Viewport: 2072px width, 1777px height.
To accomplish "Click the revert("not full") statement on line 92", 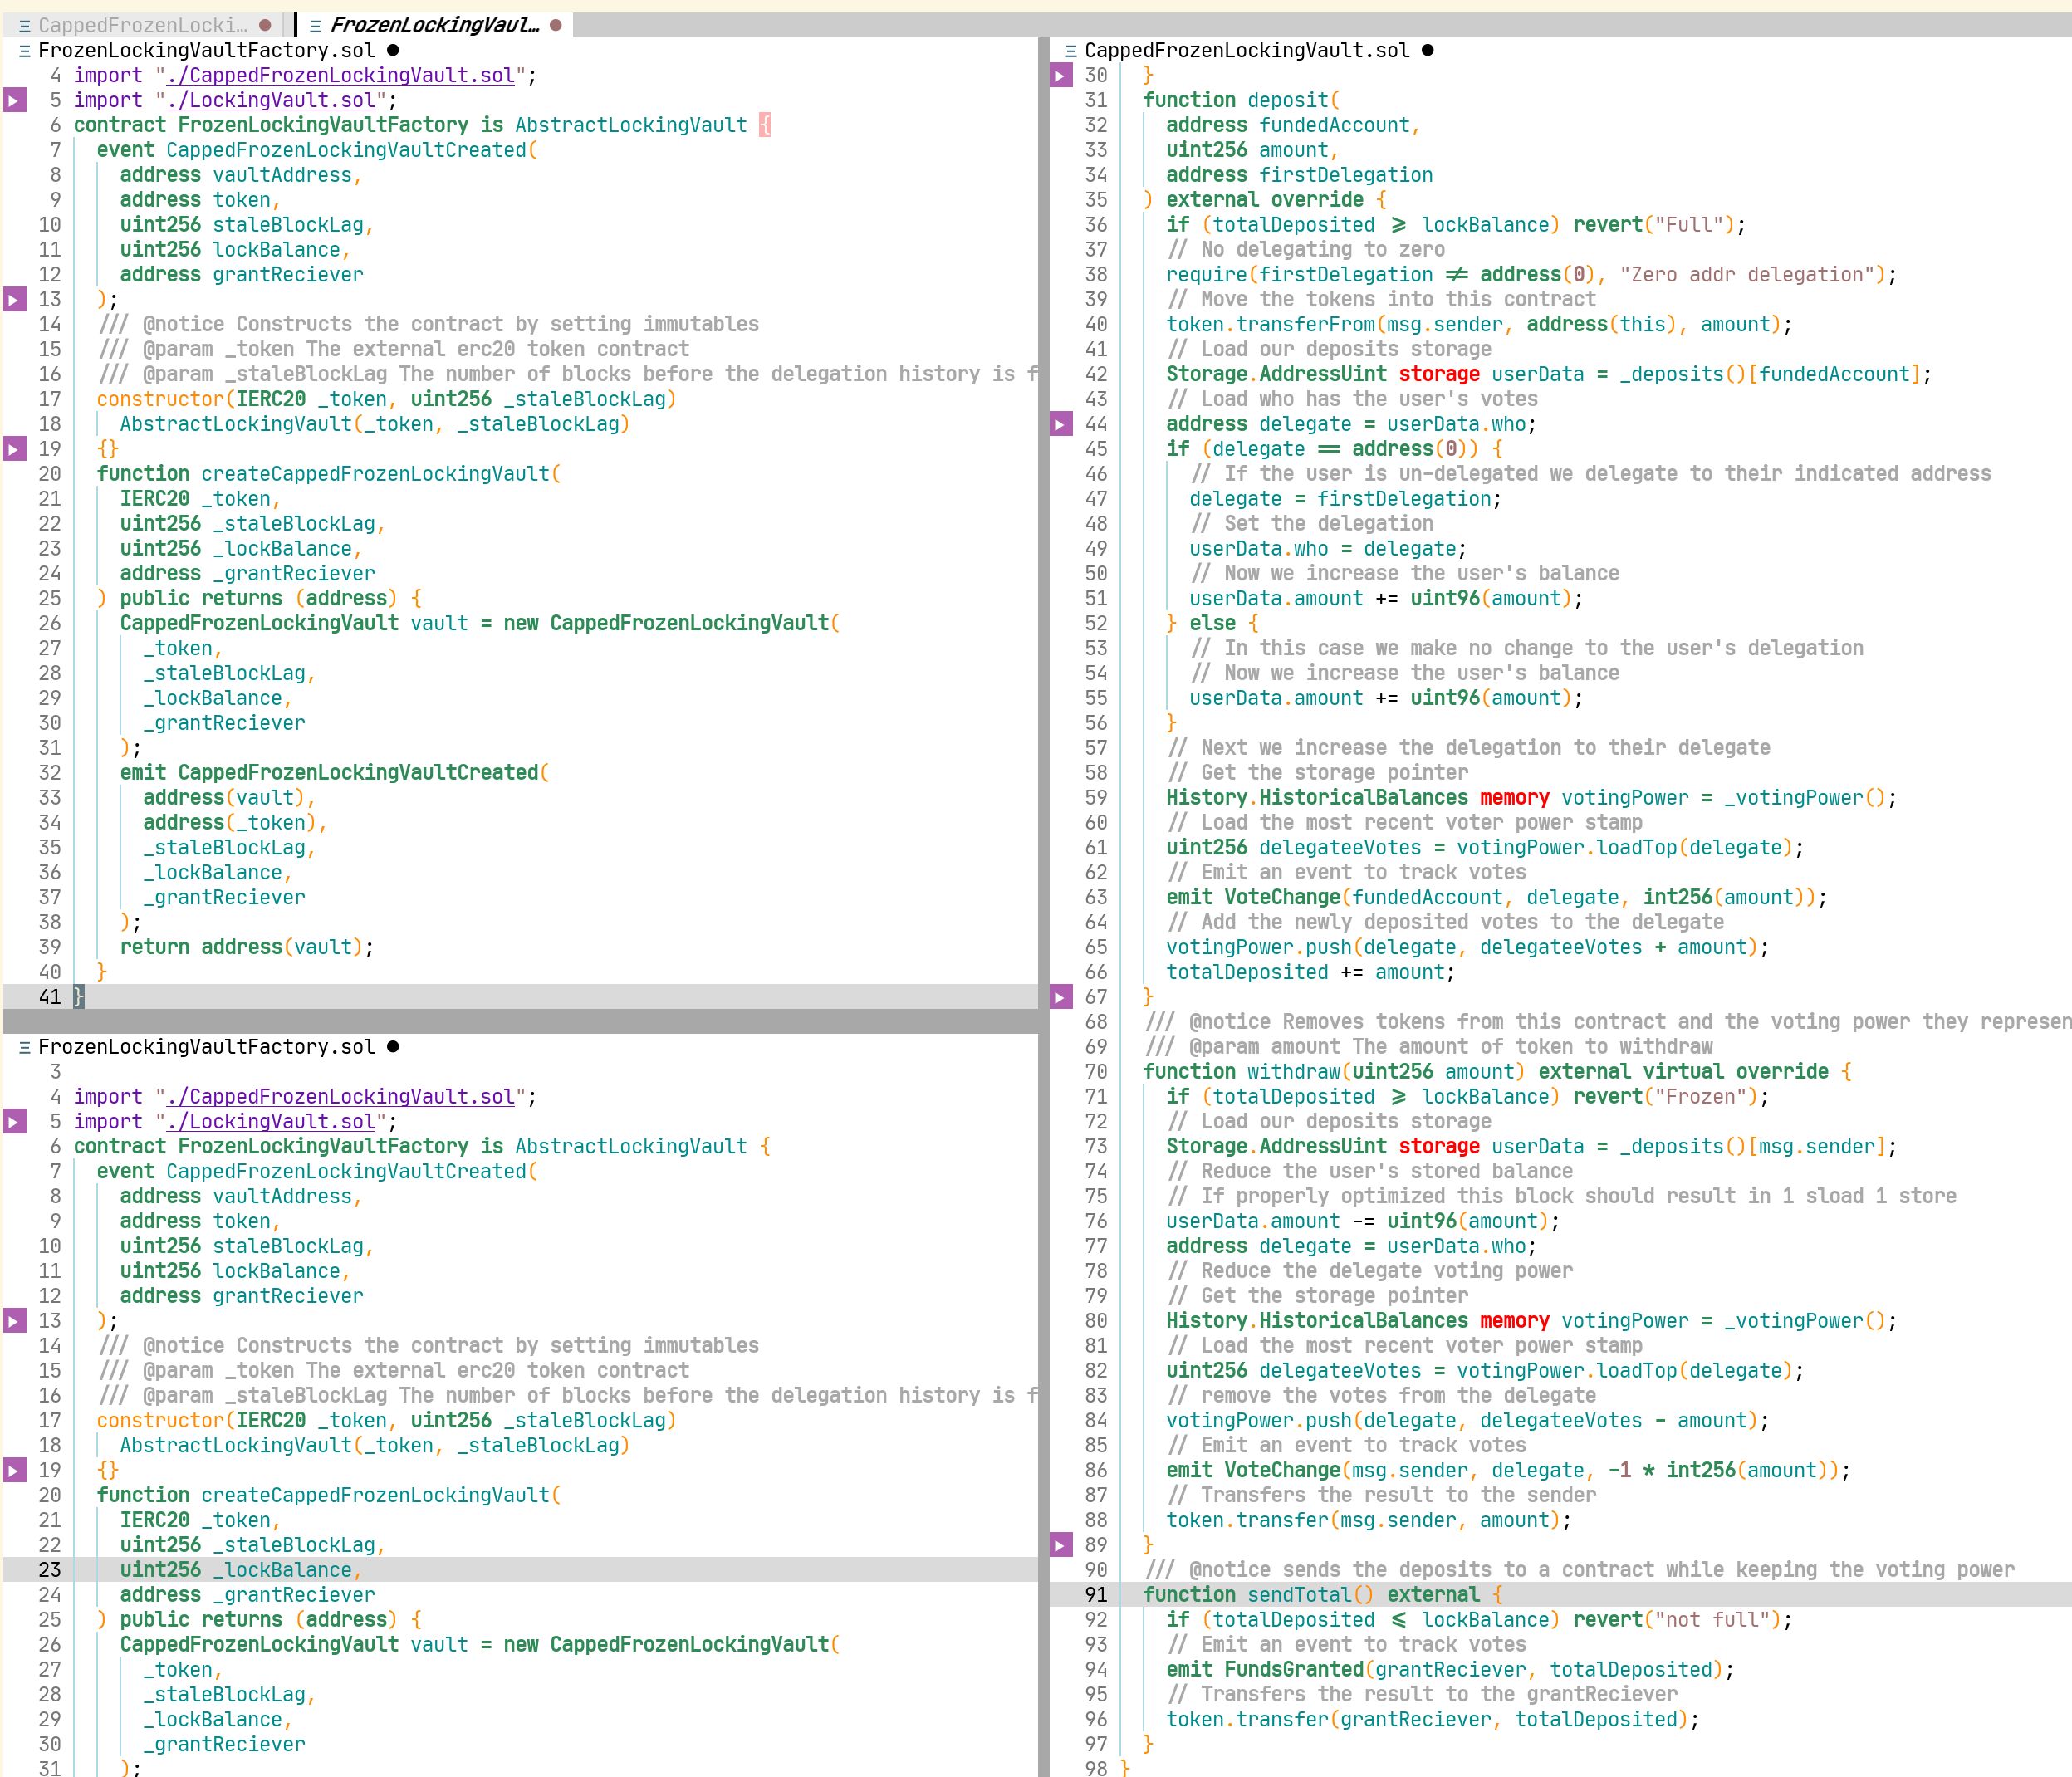I will (x=1683, y=1620).
